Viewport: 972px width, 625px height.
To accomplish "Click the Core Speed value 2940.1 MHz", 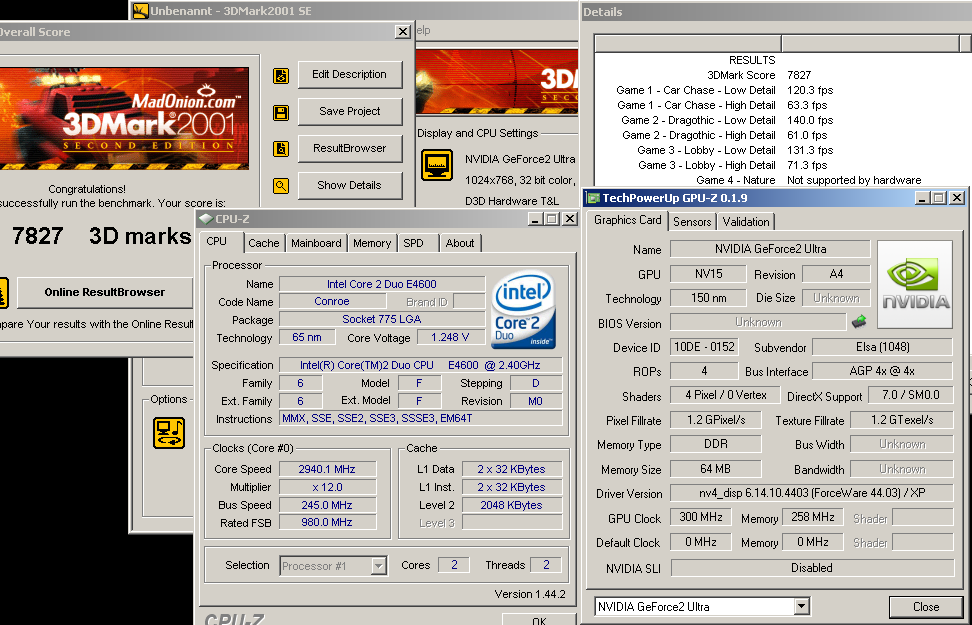I will click(x=327, y=469).
